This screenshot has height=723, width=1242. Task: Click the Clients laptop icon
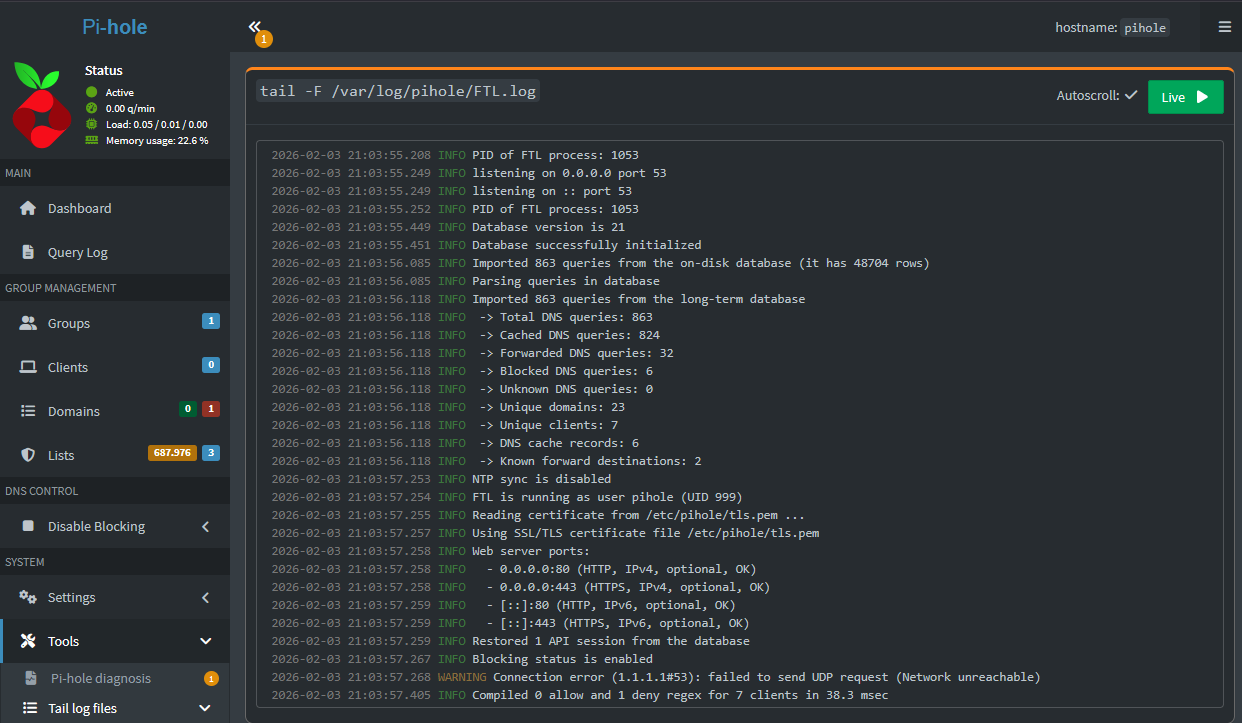[28, 368]
